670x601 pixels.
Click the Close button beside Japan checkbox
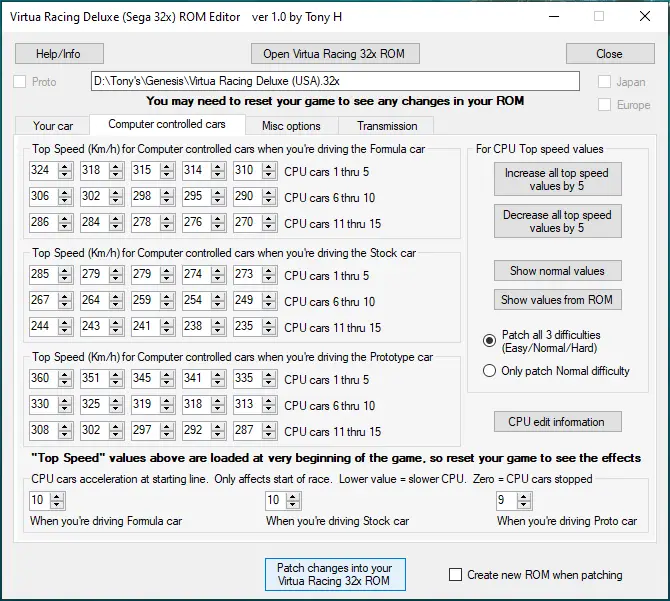pos(610,54)
